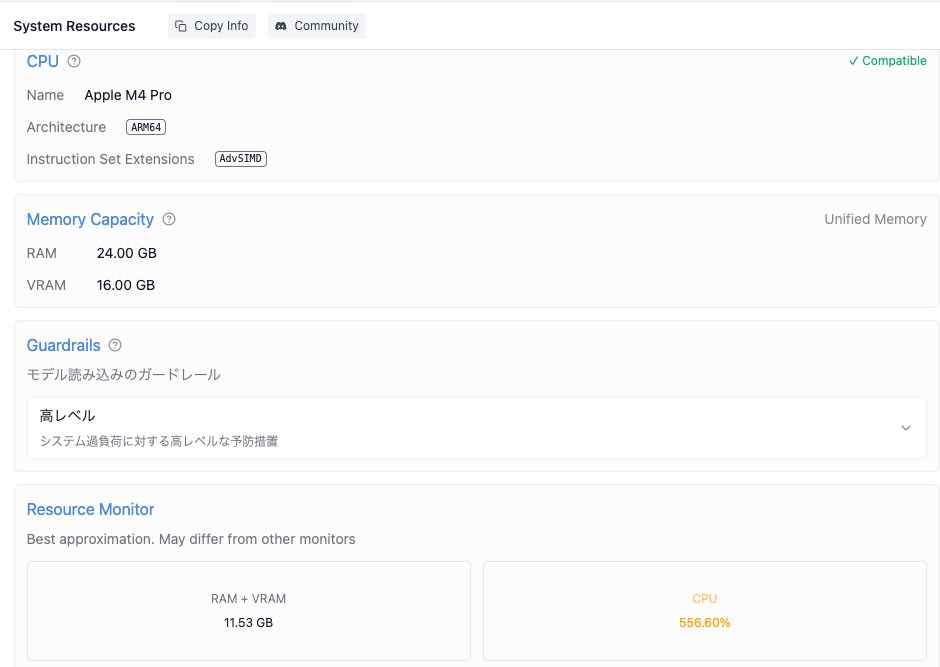The height and width of the screenshot is (667, 940).
Task: Show help for the CPU section
Action: 74,61
